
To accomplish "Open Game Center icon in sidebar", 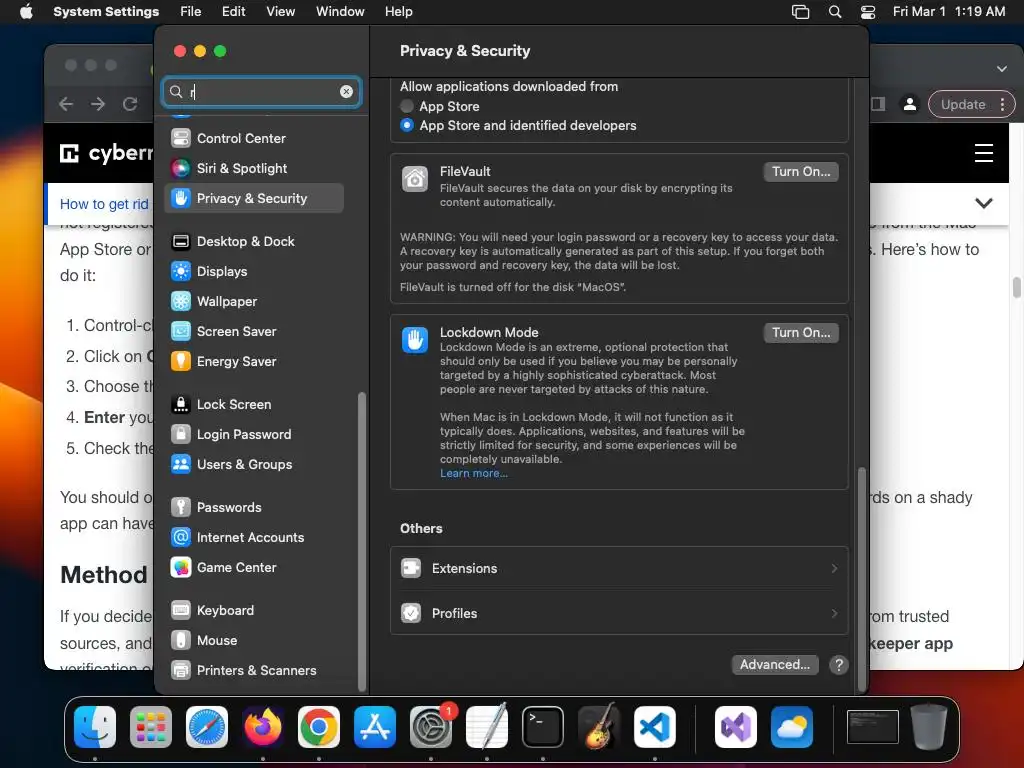I will click(181, 567).
